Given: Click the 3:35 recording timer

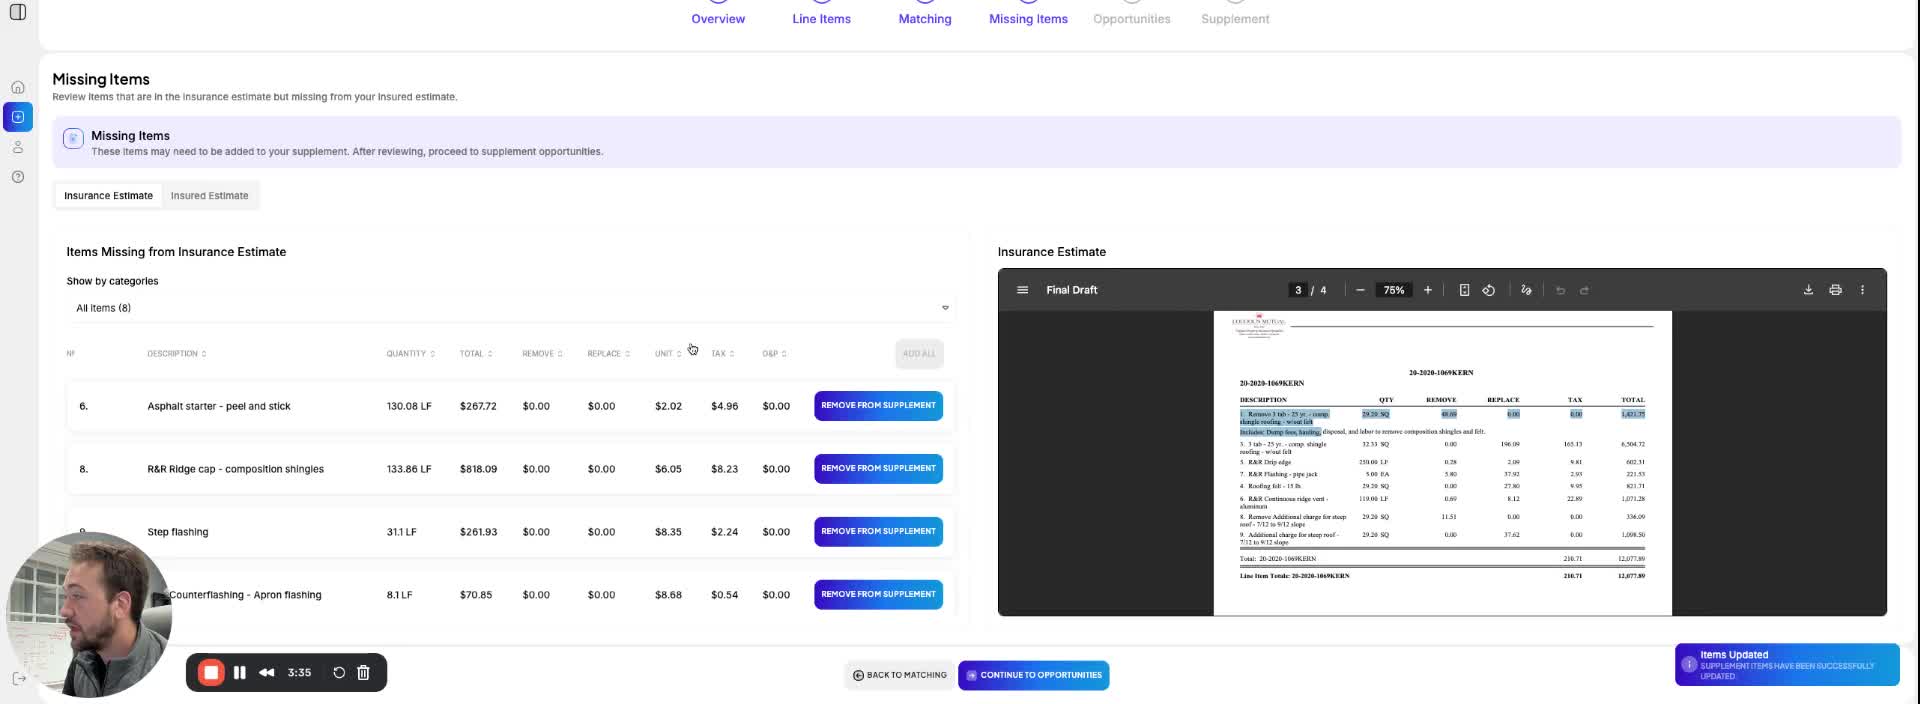Looking at the screenshot, I should tap(299, 673).
